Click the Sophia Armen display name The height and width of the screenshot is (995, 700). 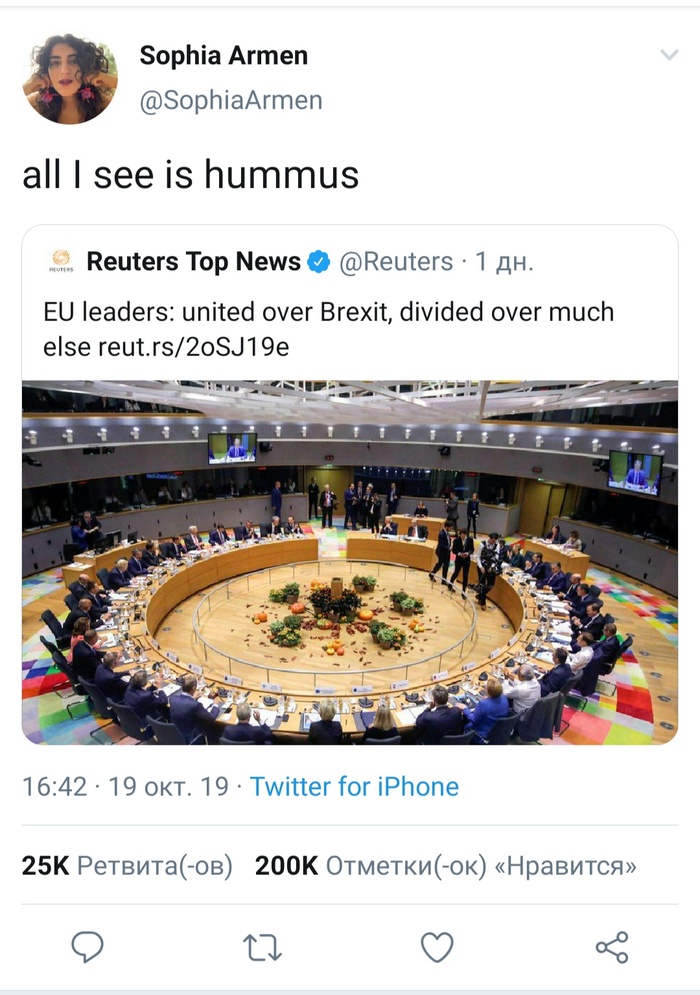click(x=224, y=56)
